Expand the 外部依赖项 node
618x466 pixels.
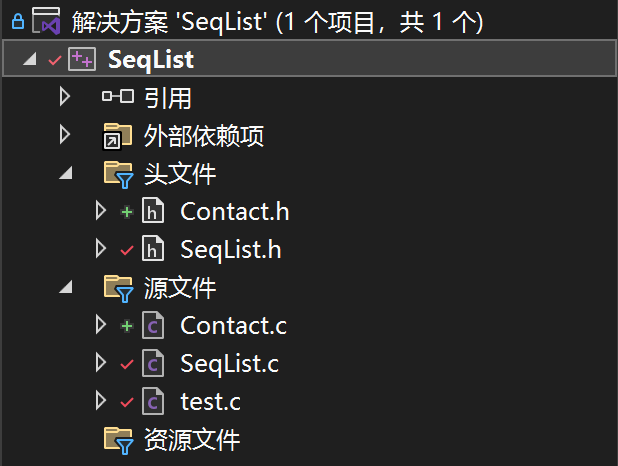[x=64, y=134]
